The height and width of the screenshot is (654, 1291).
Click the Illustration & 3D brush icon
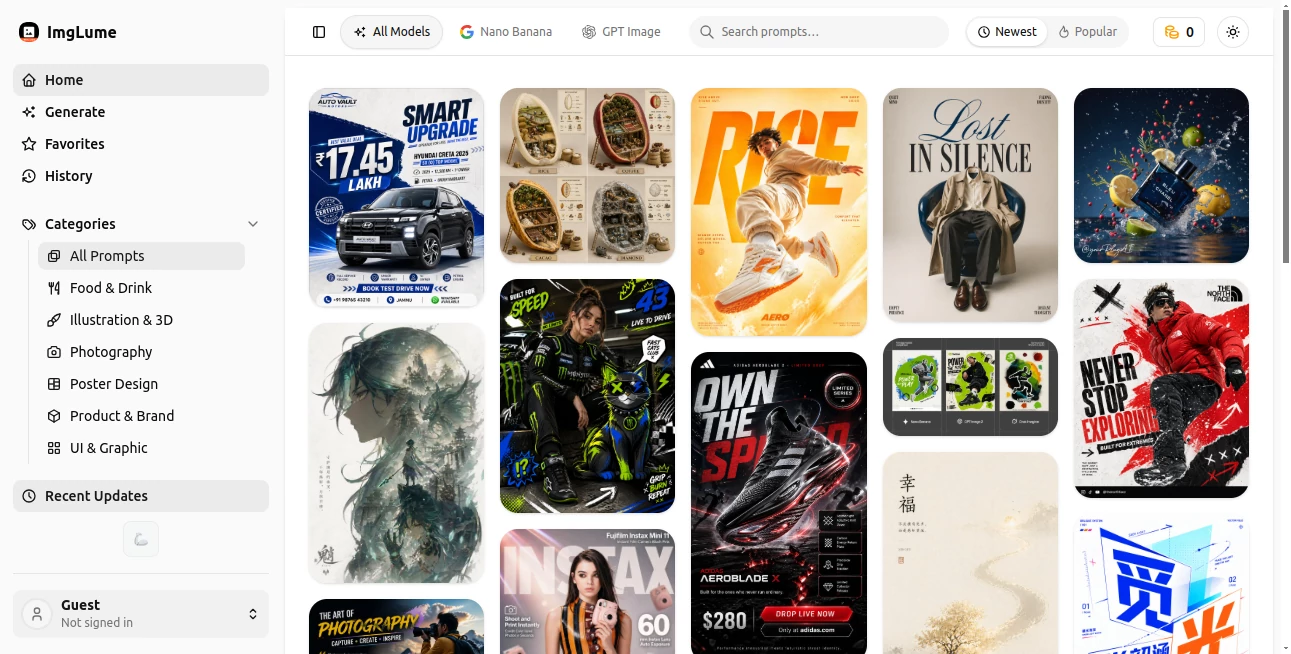point(54,320)
